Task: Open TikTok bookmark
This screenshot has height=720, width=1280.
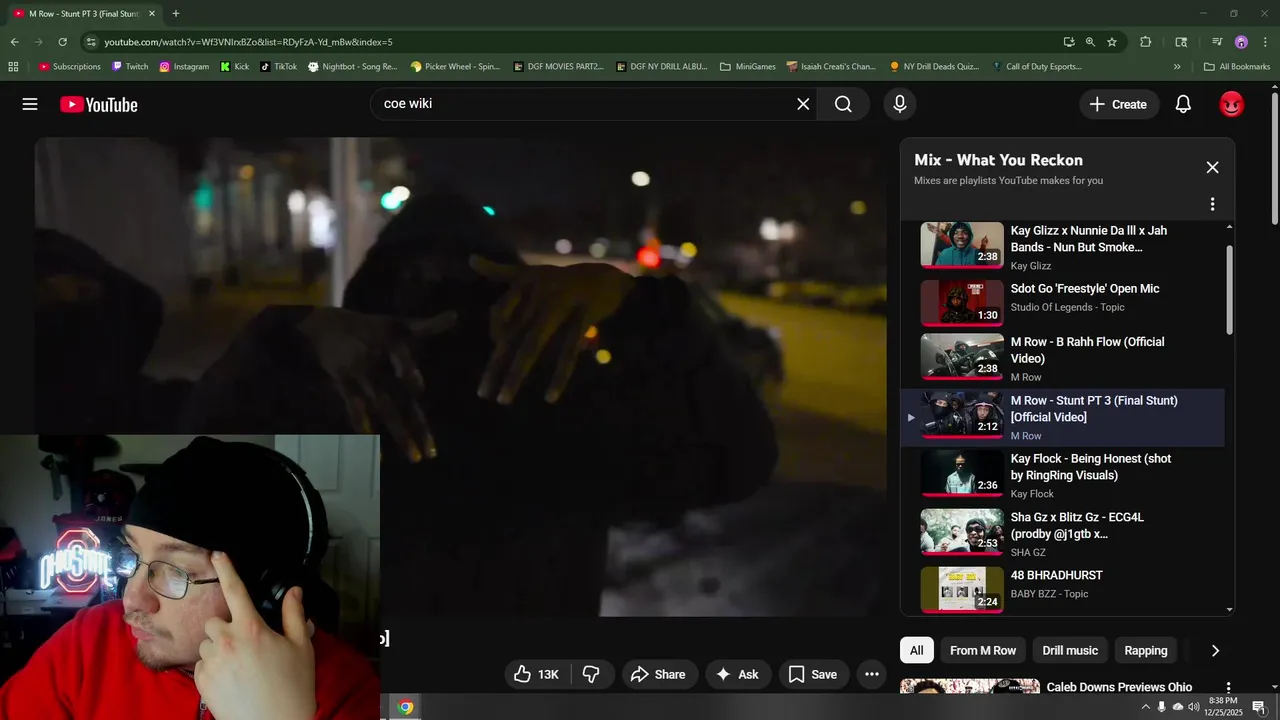Action: (x=279, y=67)
